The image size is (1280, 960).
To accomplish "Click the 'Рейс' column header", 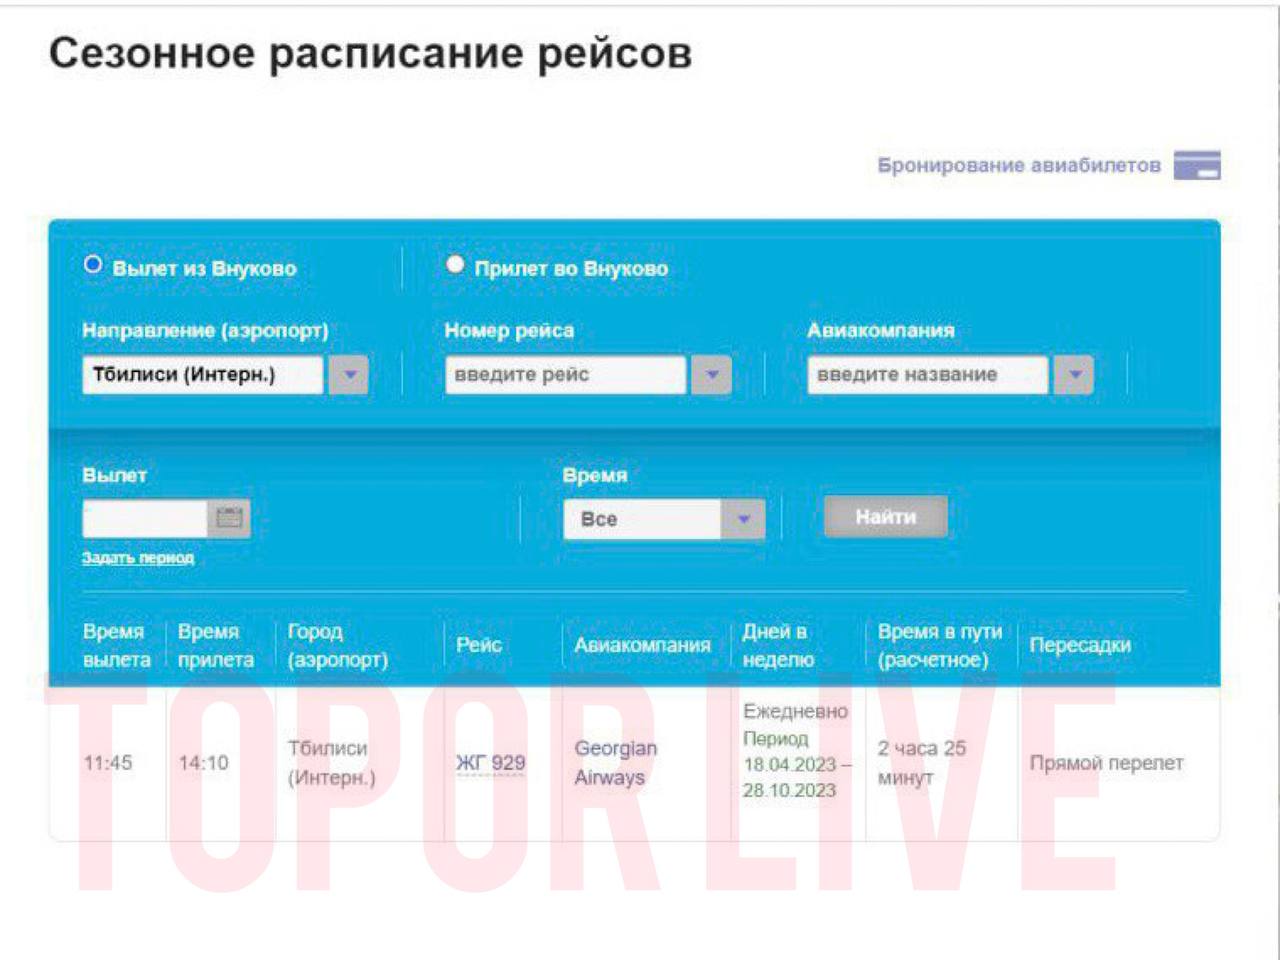I will click(479, 645).
